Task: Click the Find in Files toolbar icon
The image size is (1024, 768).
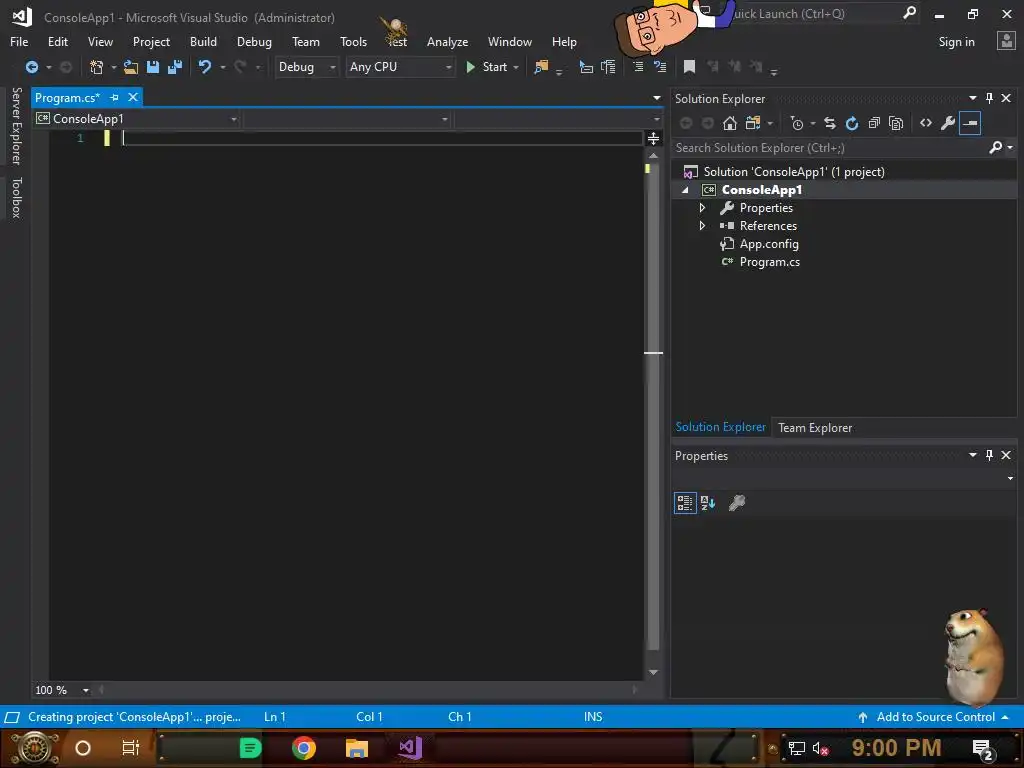Action: coord(541,67)
